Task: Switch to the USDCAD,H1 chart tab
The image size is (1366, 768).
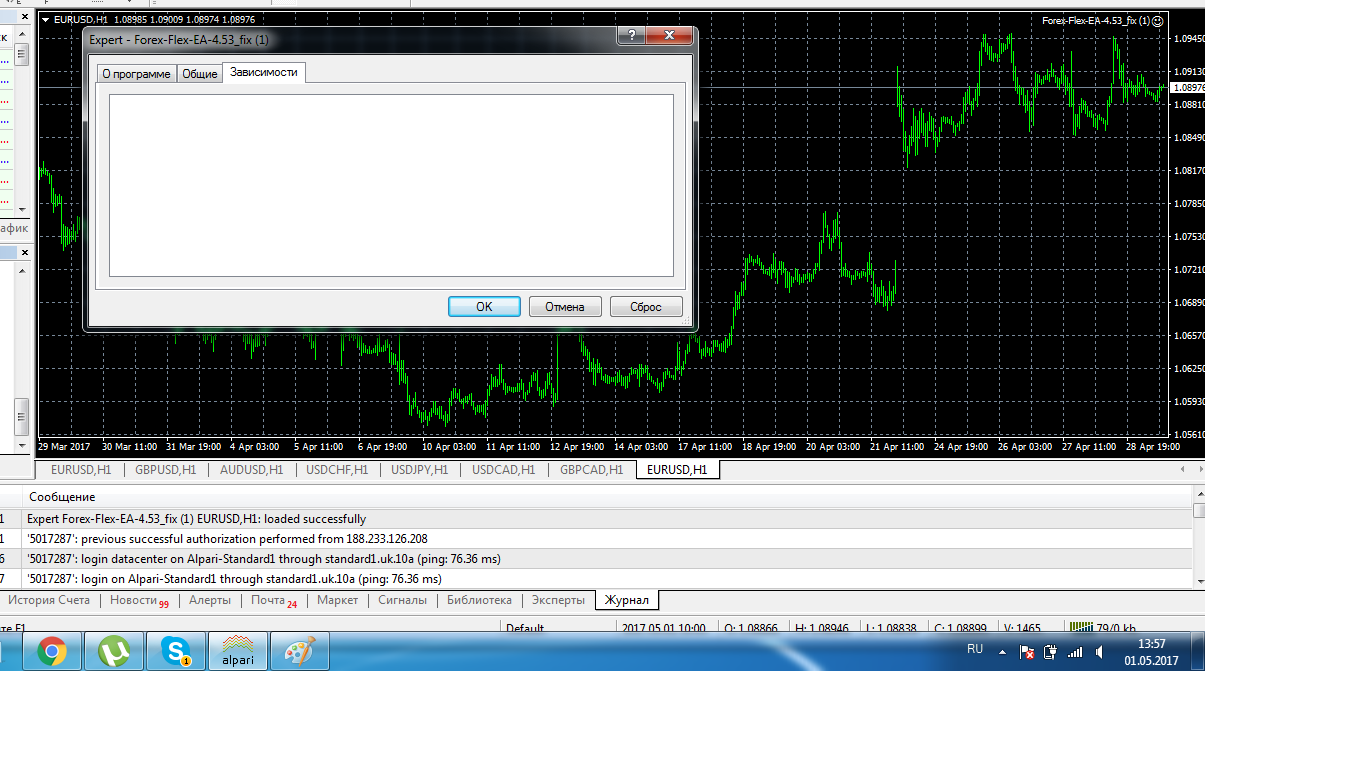Action: pyautogui.click(x=503, y=470)
